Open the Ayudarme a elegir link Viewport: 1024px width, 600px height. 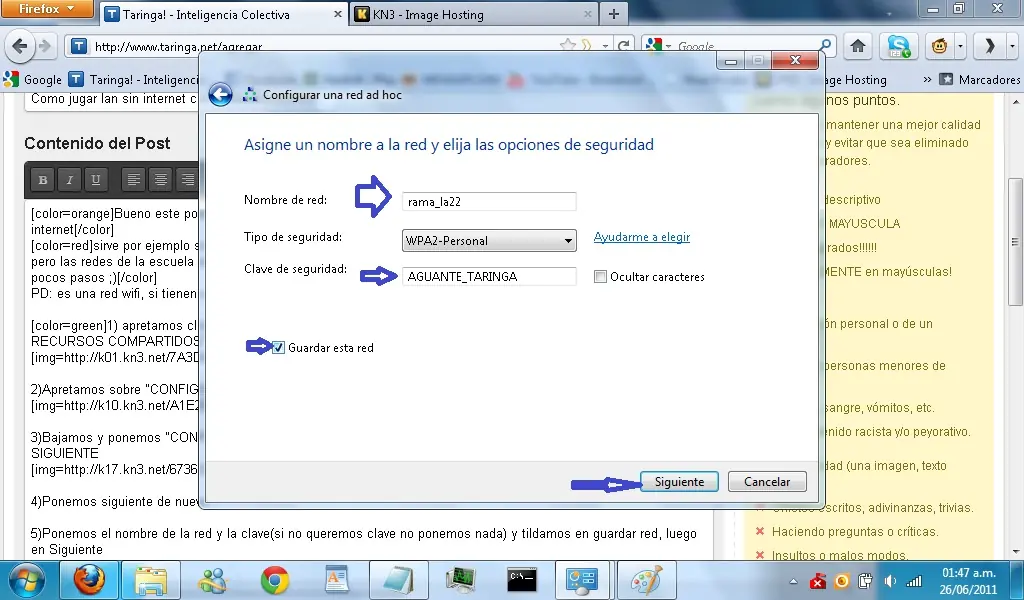[x=642, y=237]
